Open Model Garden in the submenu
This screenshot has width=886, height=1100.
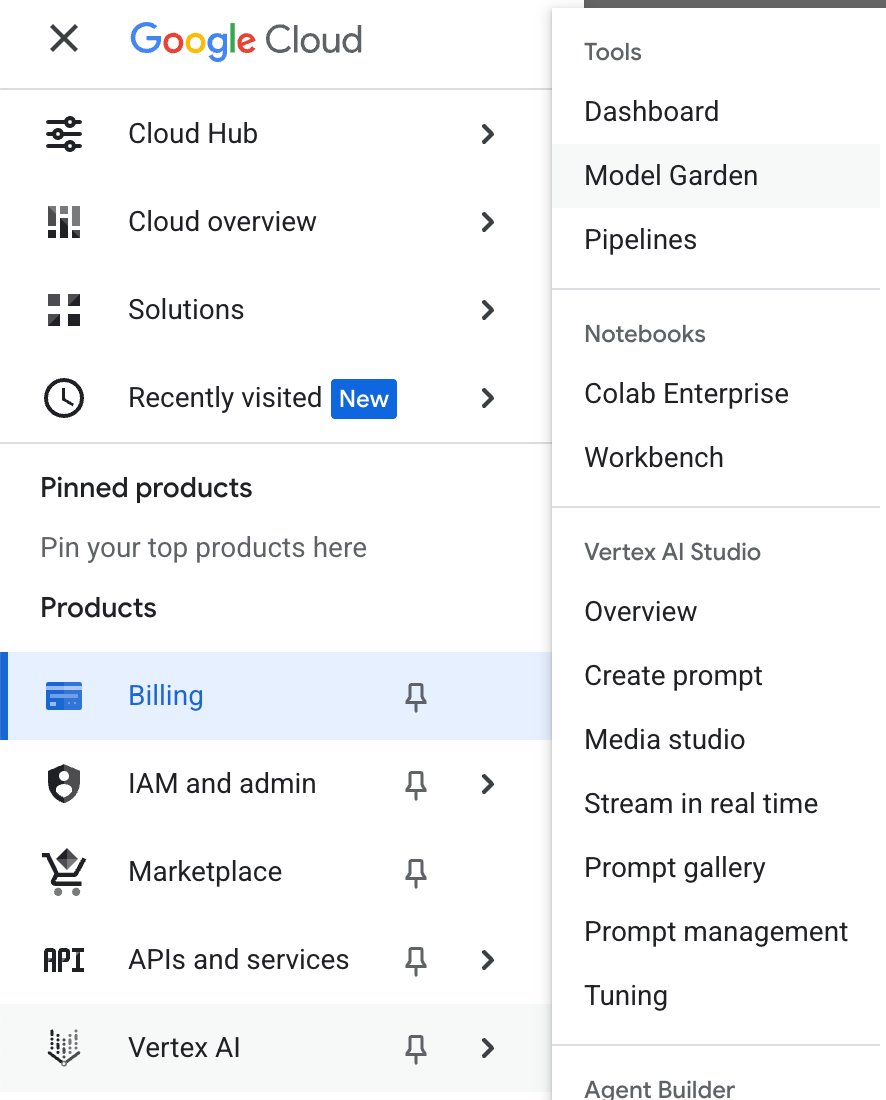pos(716,175)
